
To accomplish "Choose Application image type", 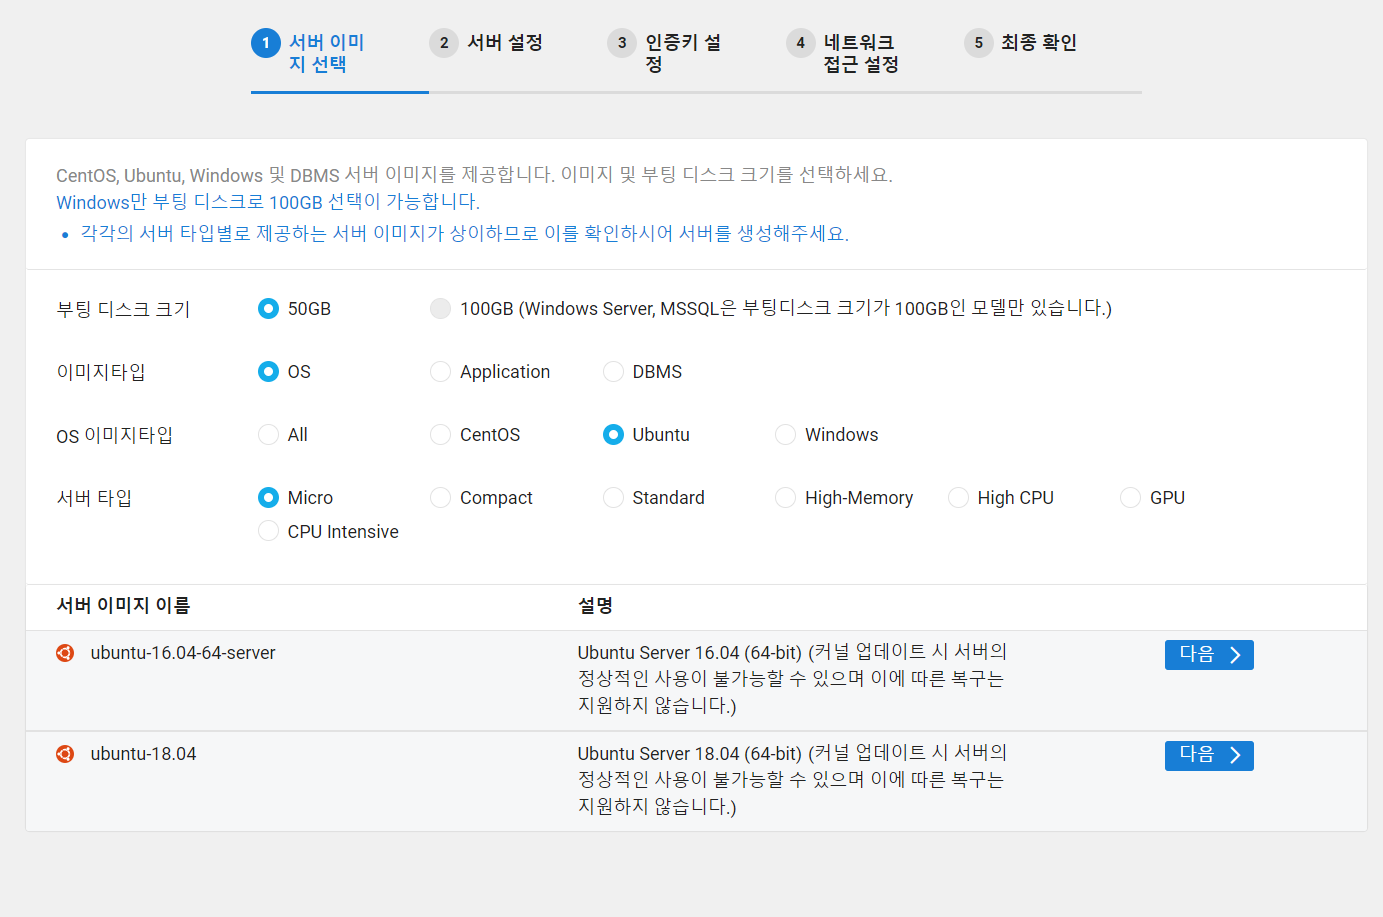I will pyautogui.click(x=440, y=371).
